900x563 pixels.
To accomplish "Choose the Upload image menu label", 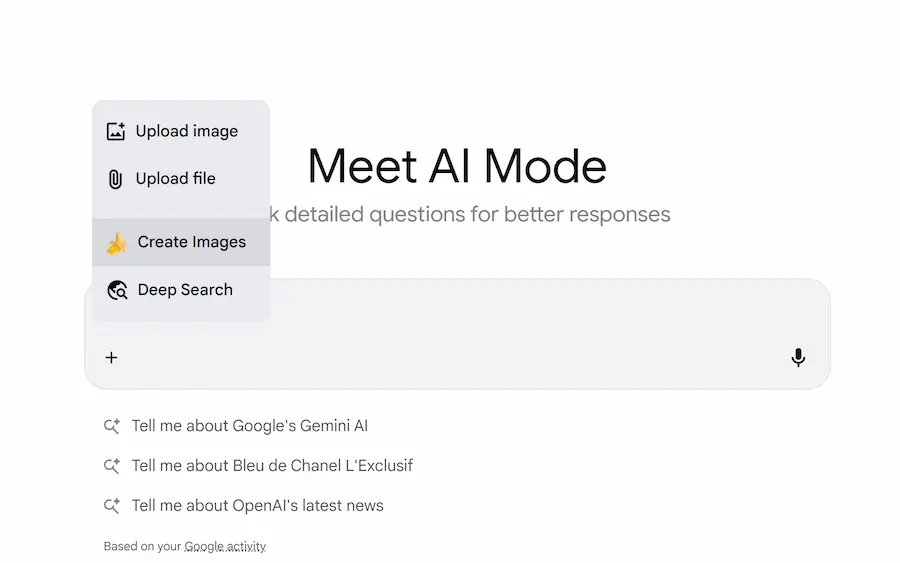I will pyautogui.click(x=187, y=131).
